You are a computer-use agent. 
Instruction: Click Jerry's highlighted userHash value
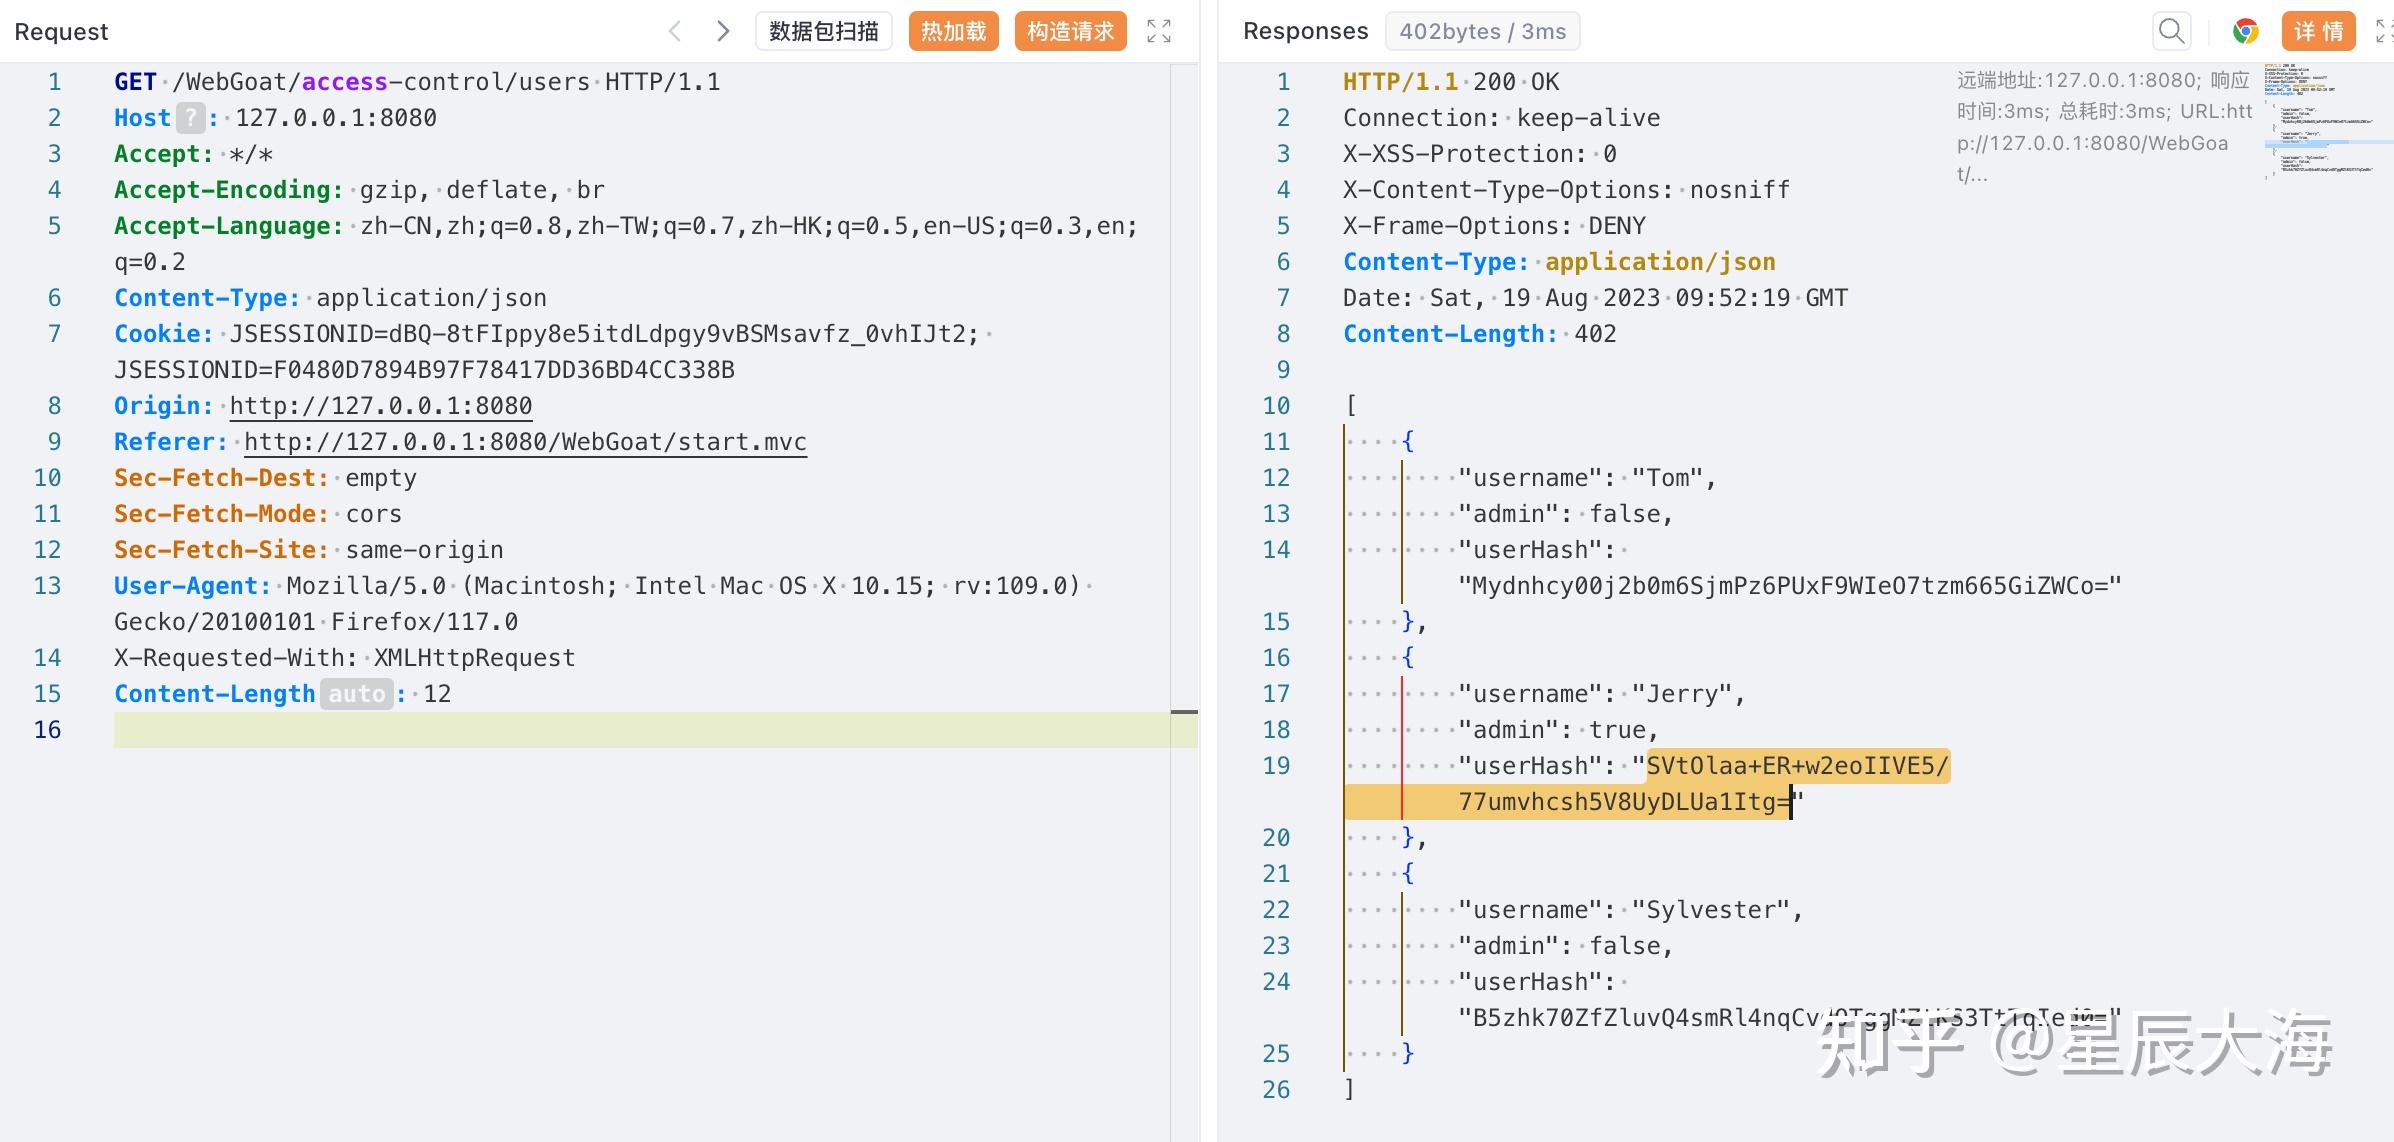coord(1796,766)
